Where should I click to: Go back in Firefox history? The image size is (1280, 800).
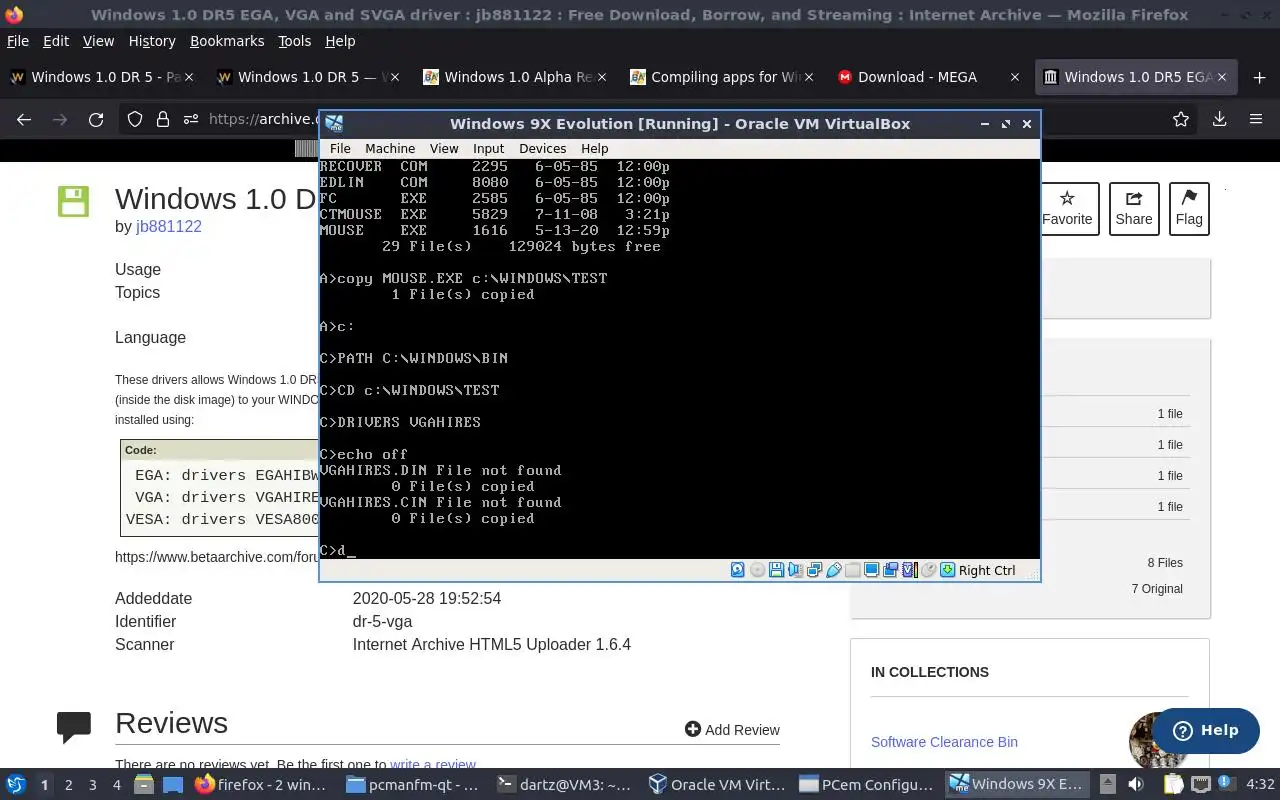tap(24, 119)
